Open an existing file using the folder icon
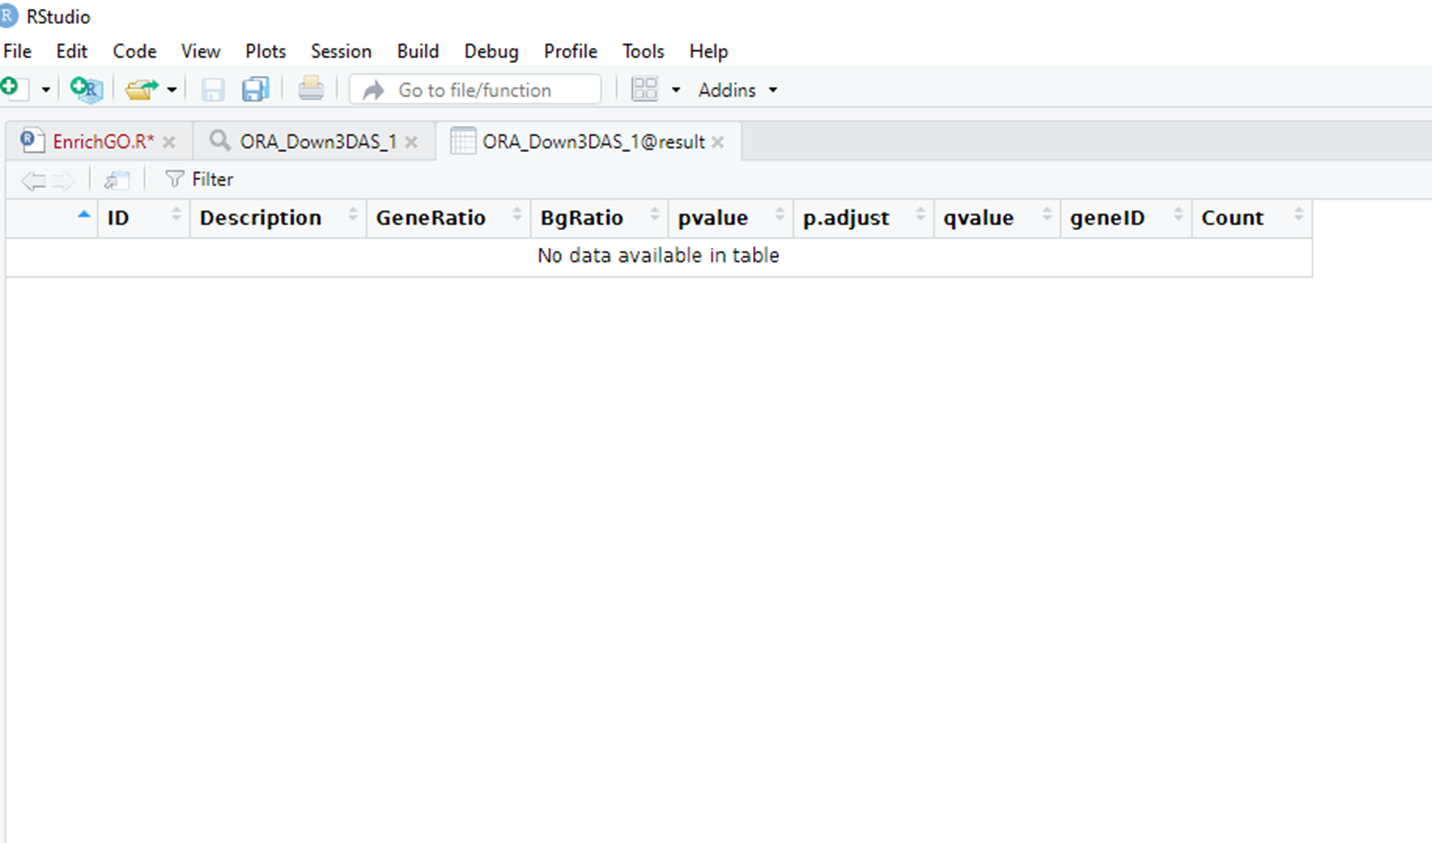Screen dimensions: 1432x843 click(x=140, y=89)
